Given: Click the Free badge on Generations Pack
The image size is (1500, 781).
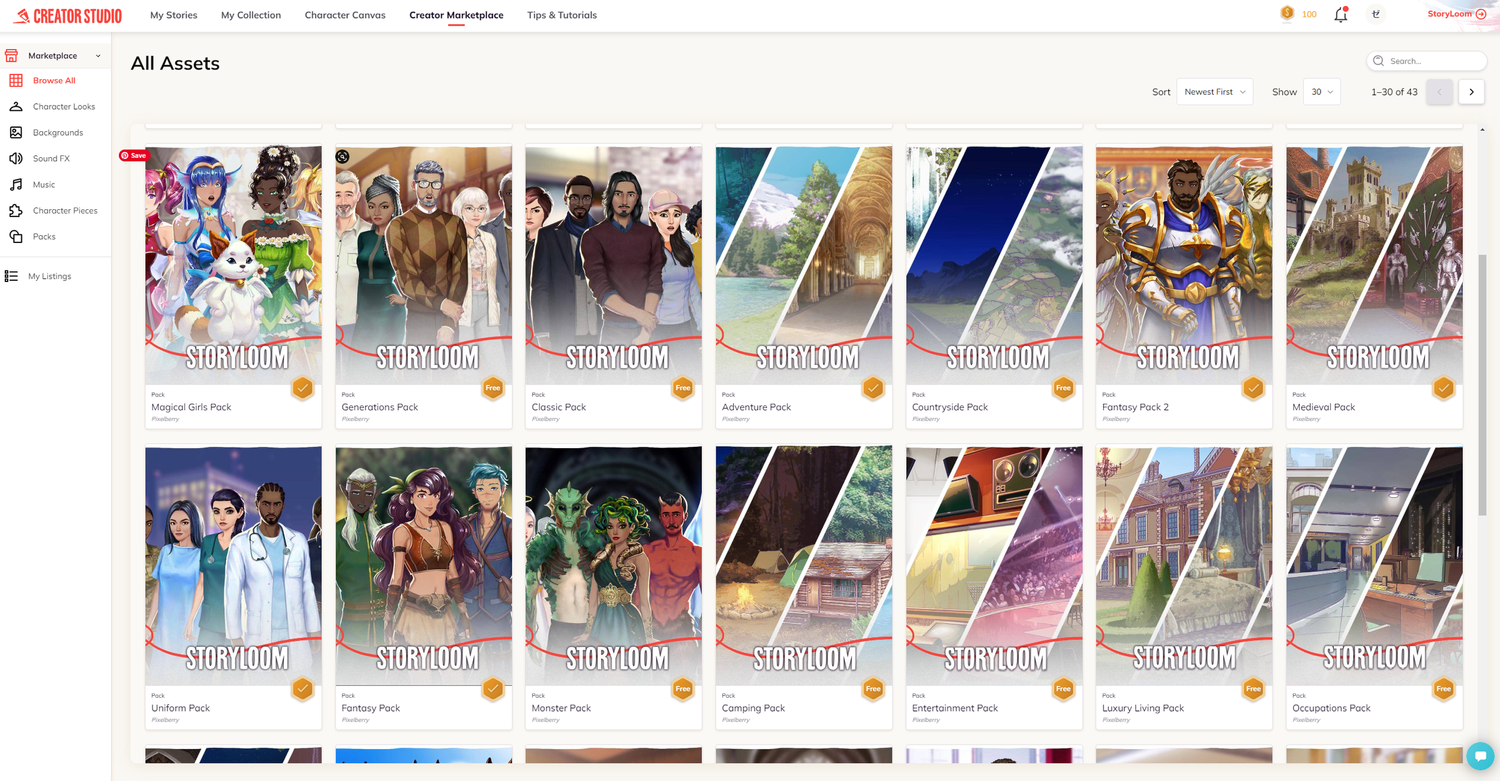Looking at the screenshot, I should coord(492,388).
